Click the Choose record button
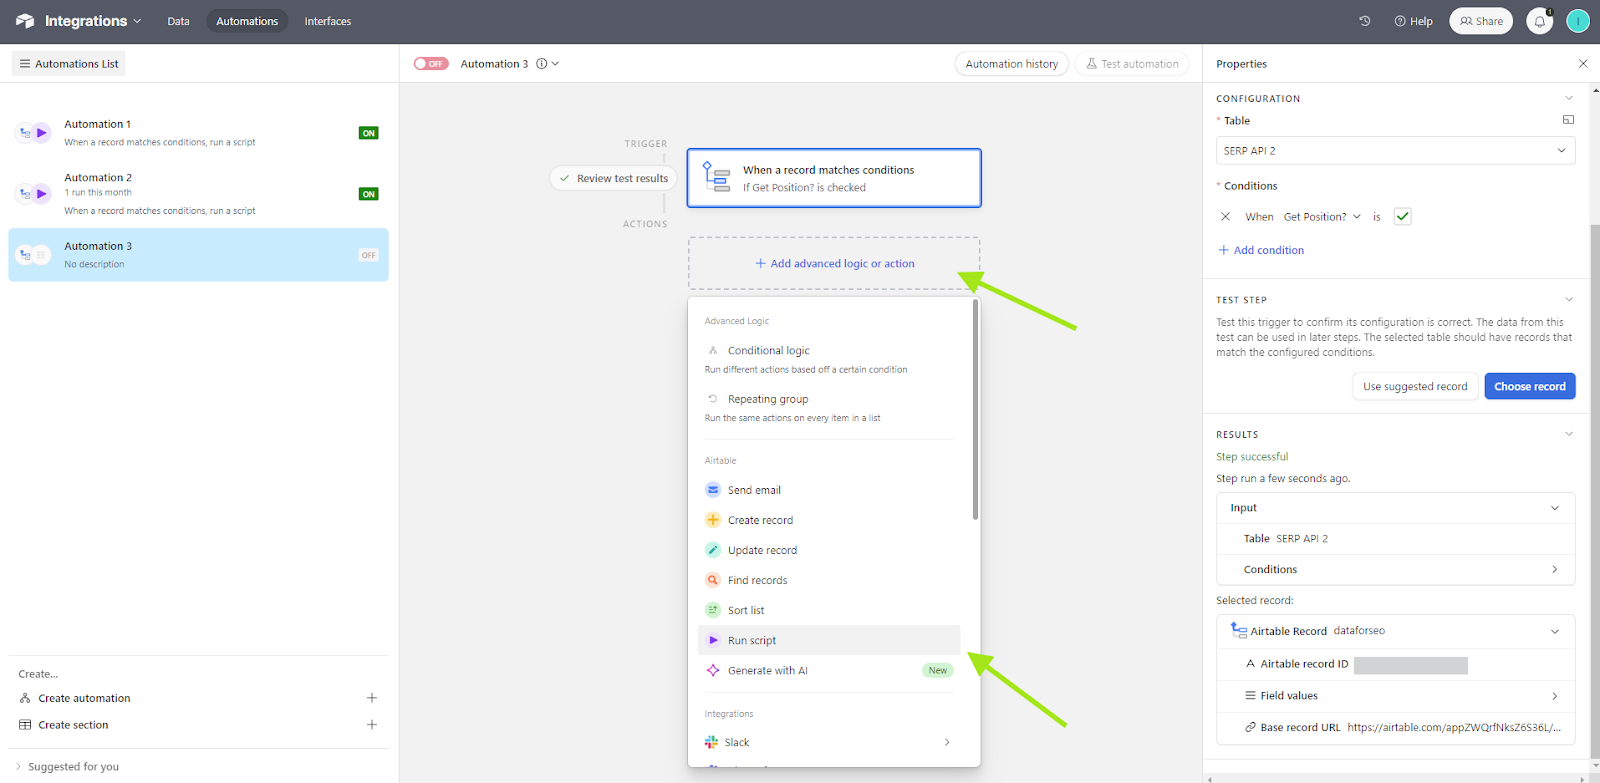Viewport: 1600px width, 783px height. coord(1530,386)
